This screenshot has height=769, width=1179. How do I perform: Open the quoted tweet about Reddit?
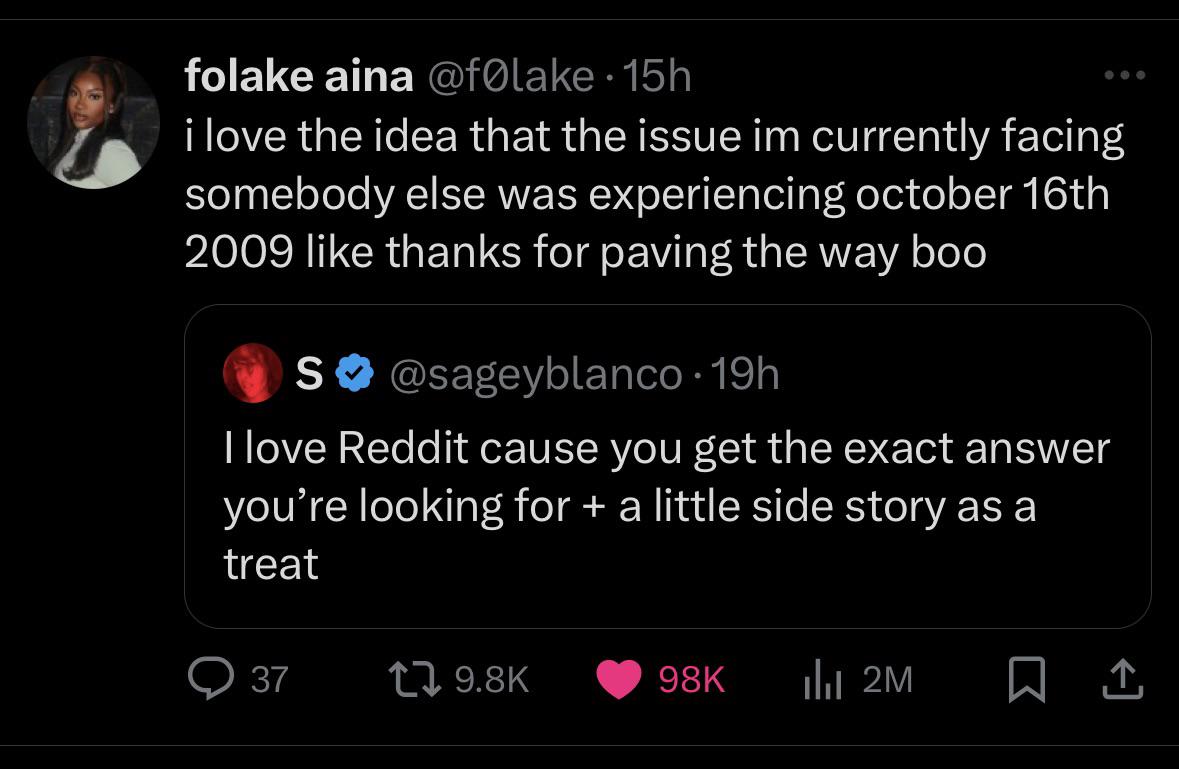pos(666,506)
